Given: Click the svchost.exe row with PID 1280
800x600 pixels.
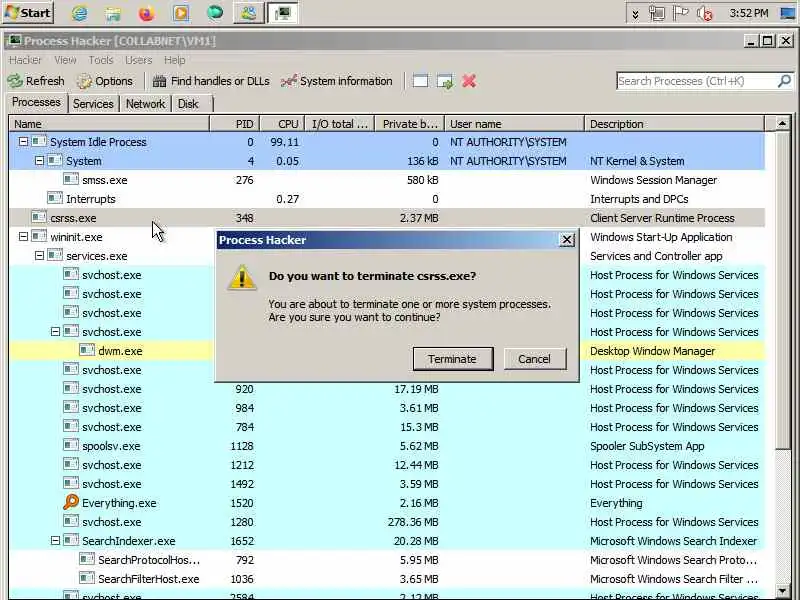Looking at the screenshot, I should pos(387,522).
